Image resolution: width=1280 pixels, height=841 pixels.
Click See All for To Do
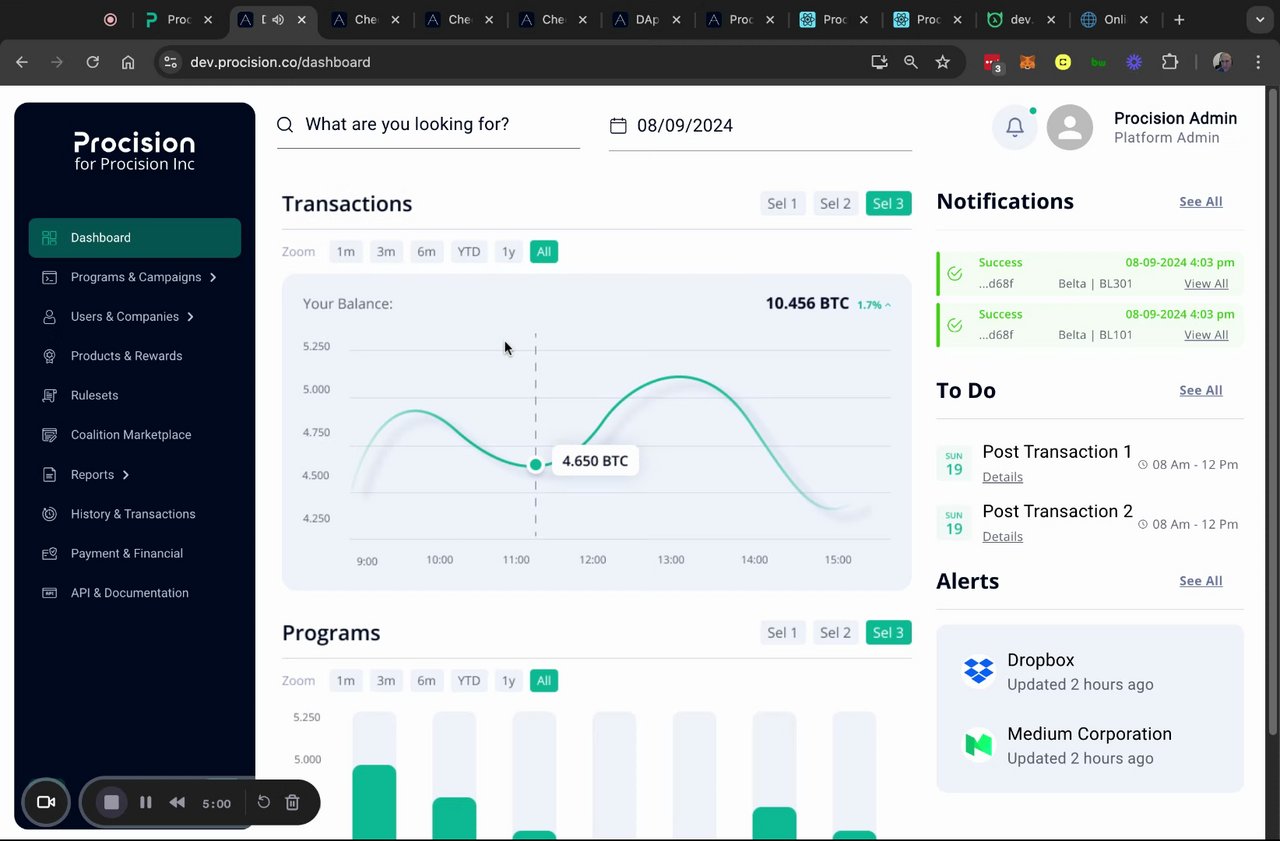(x=1201, y=391)
